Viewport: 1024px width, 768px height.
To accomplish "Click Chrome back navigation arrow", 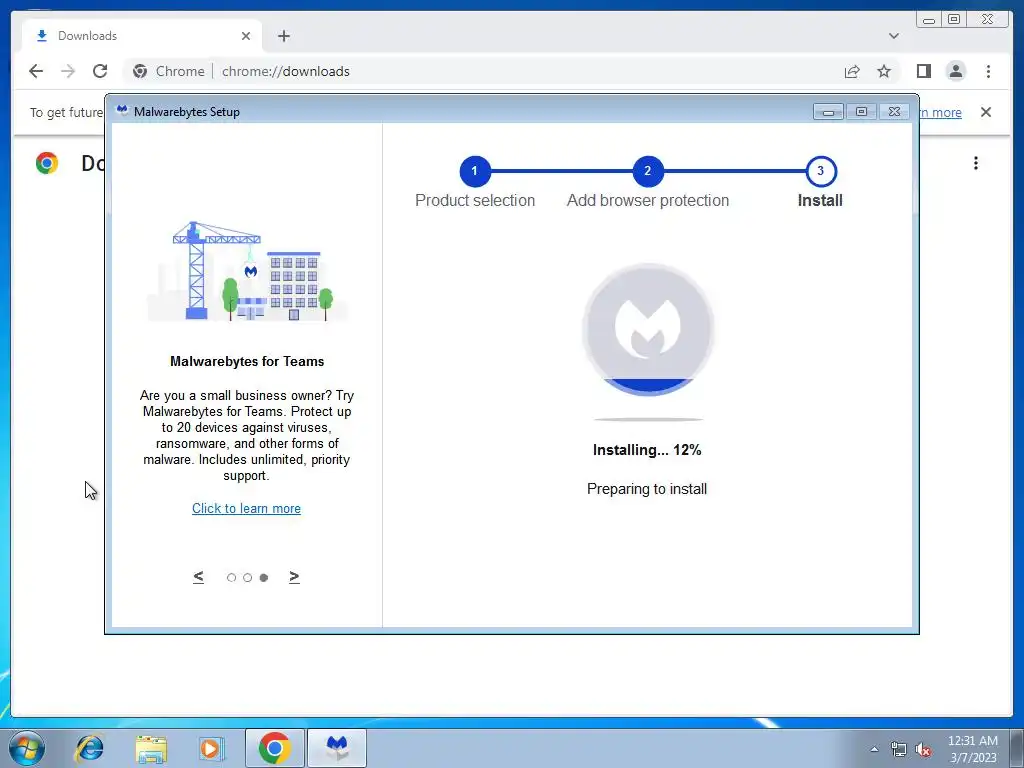I will (x=36, y=71).
